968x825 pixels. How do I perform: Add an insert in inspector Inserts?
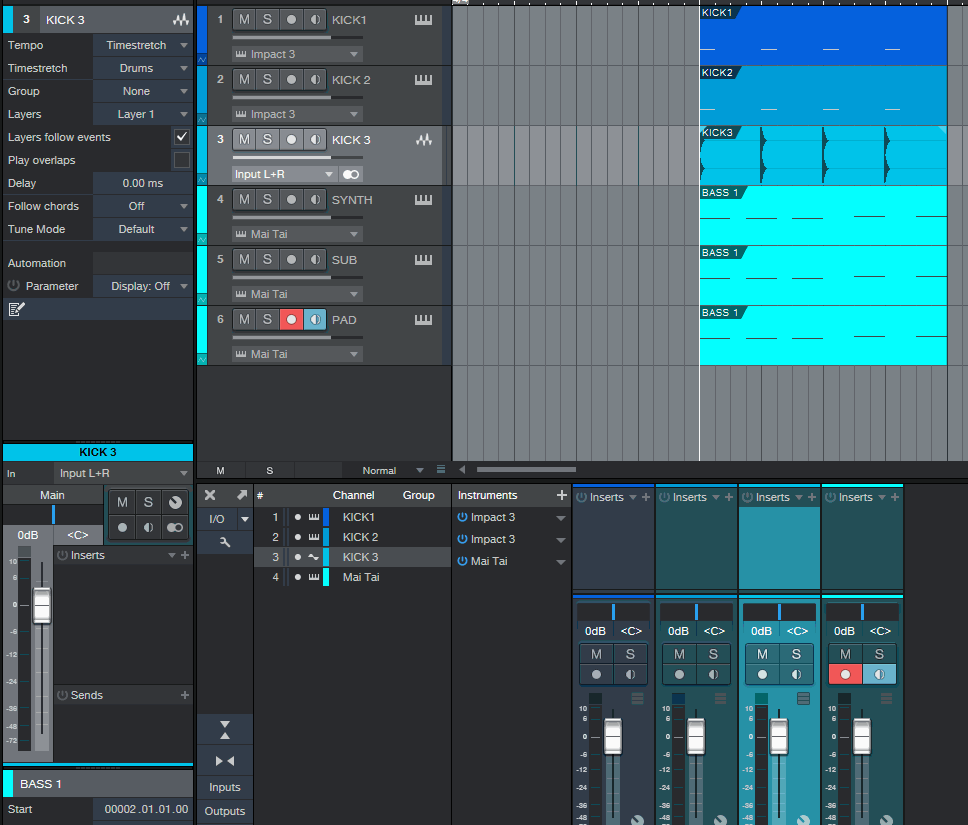click(185, 555)
